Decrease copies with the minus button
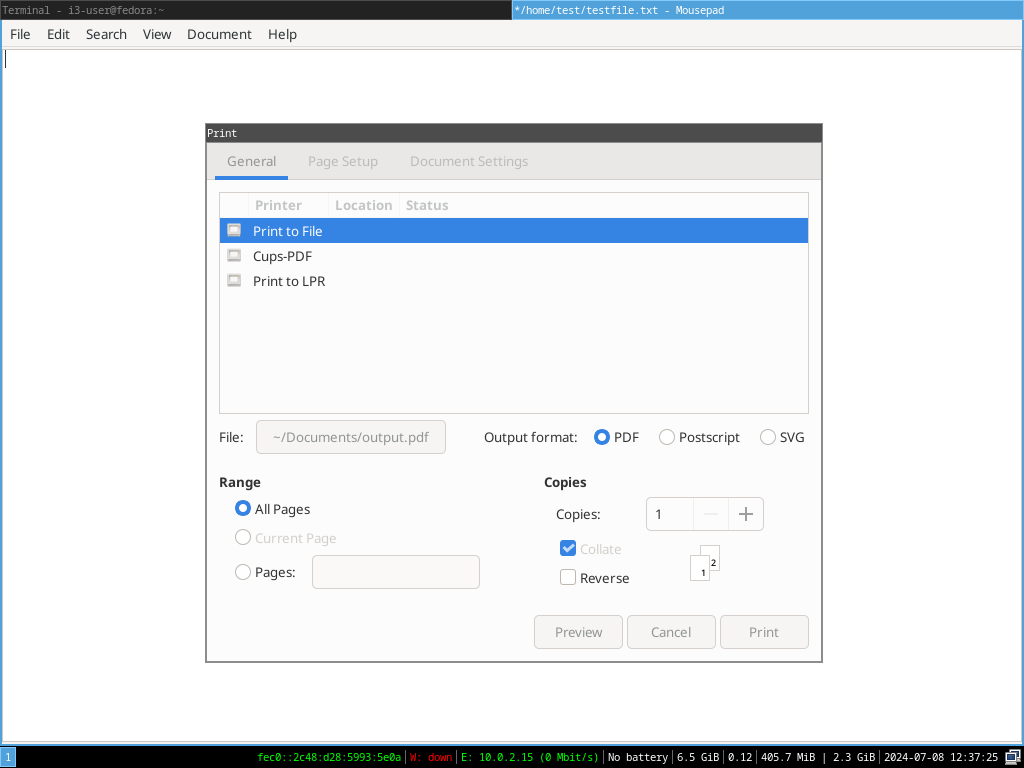 [711, 514]
